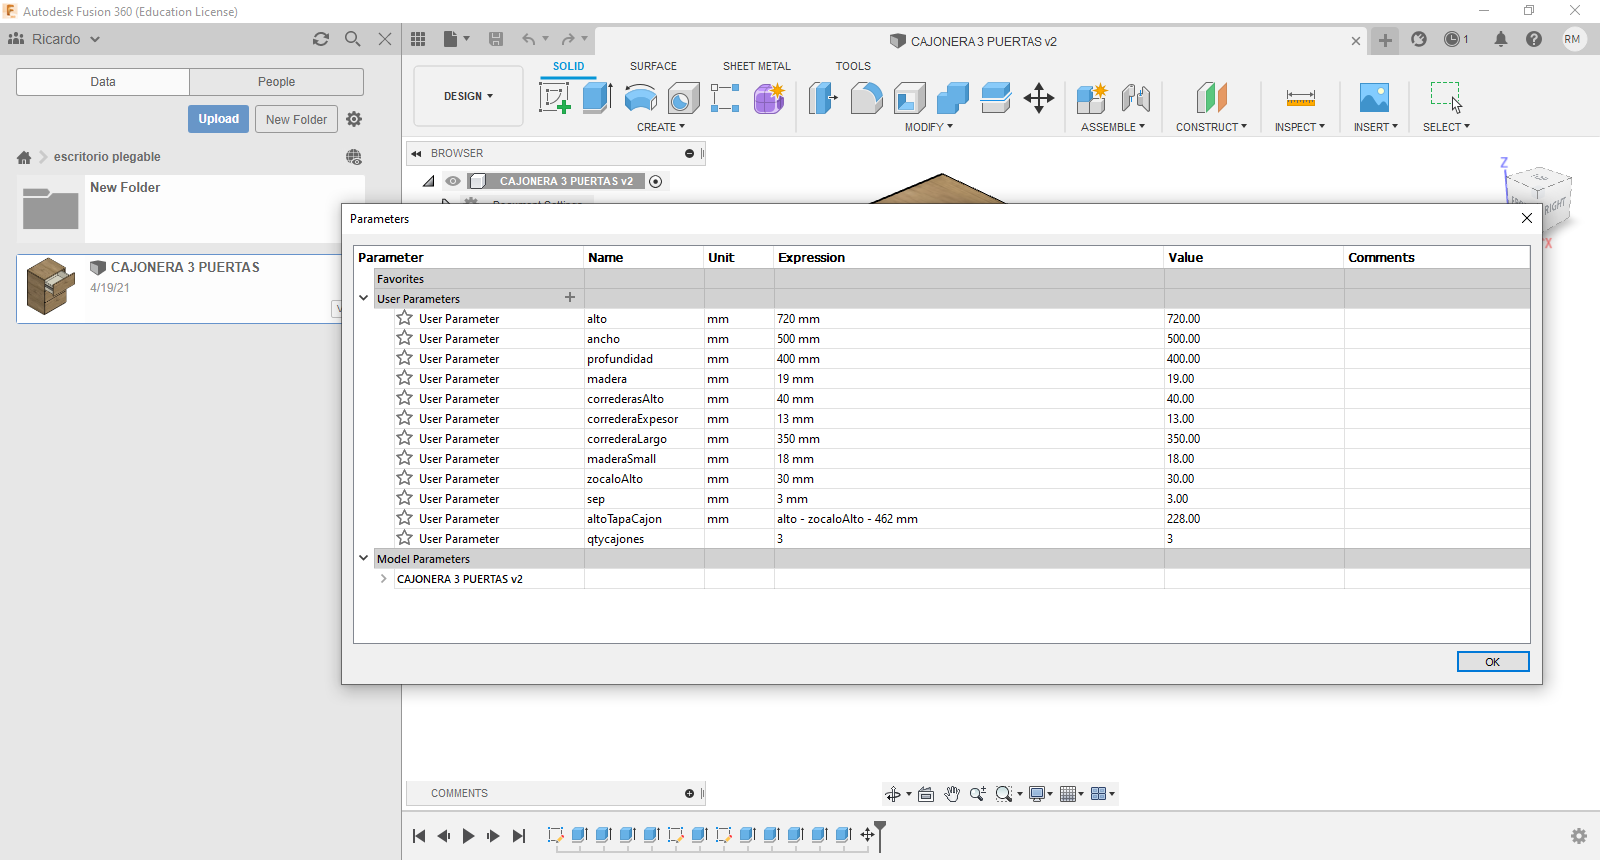Open the data panel grid icon
This screenshot has height=860, width=1600.
pos(418,39)
